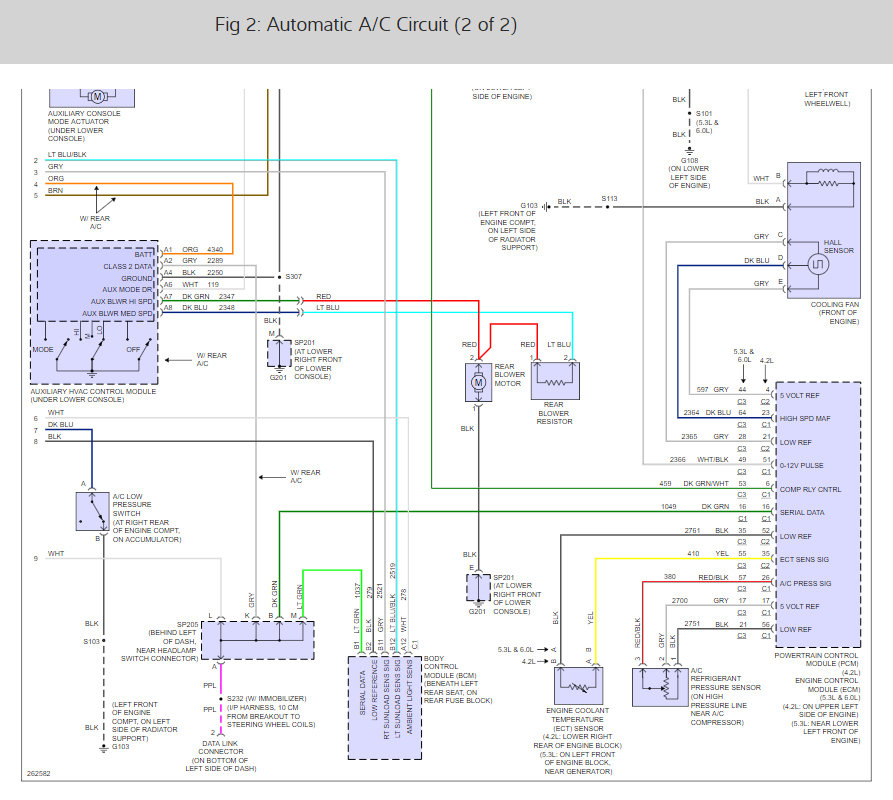
Task: Click the HIGH SPD MAF pin label
Action: pos(805,419)
